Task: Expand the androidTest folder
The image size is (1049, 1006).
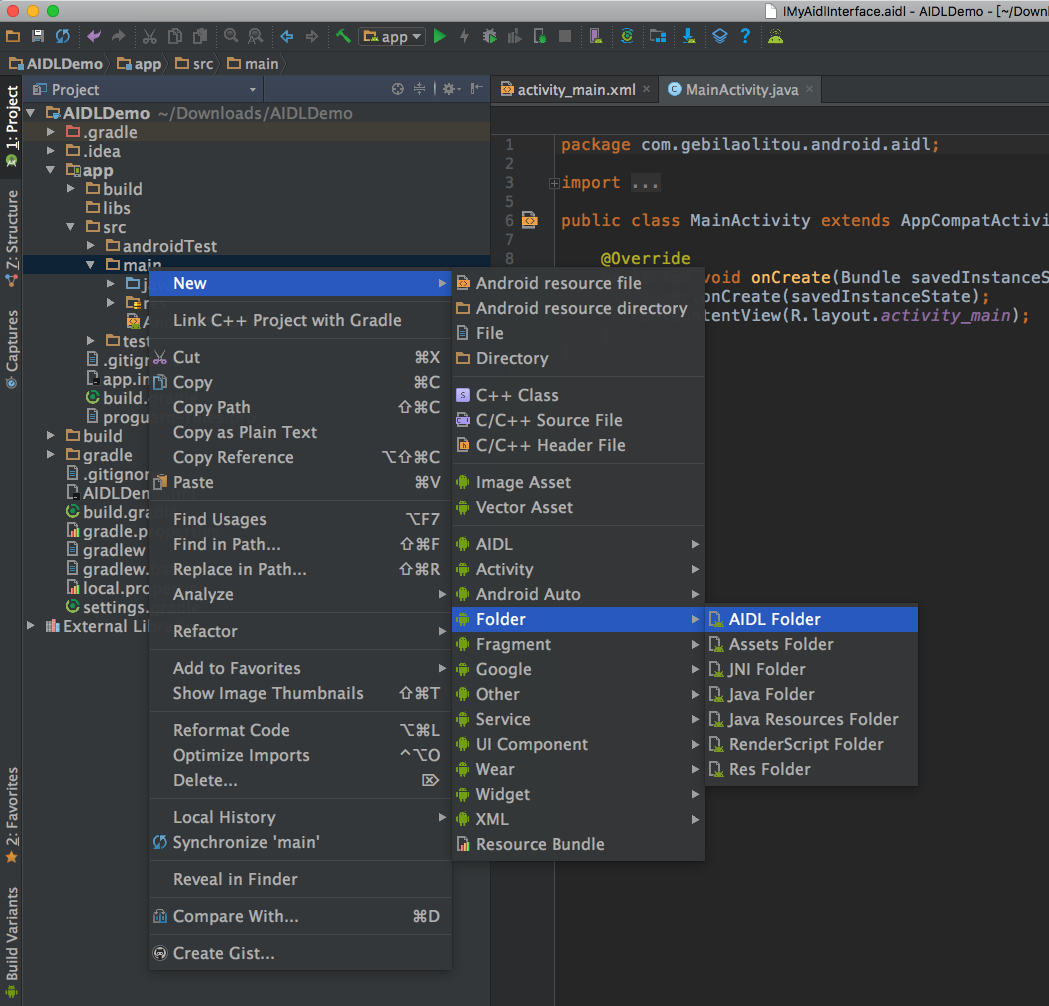Action: 91,246
